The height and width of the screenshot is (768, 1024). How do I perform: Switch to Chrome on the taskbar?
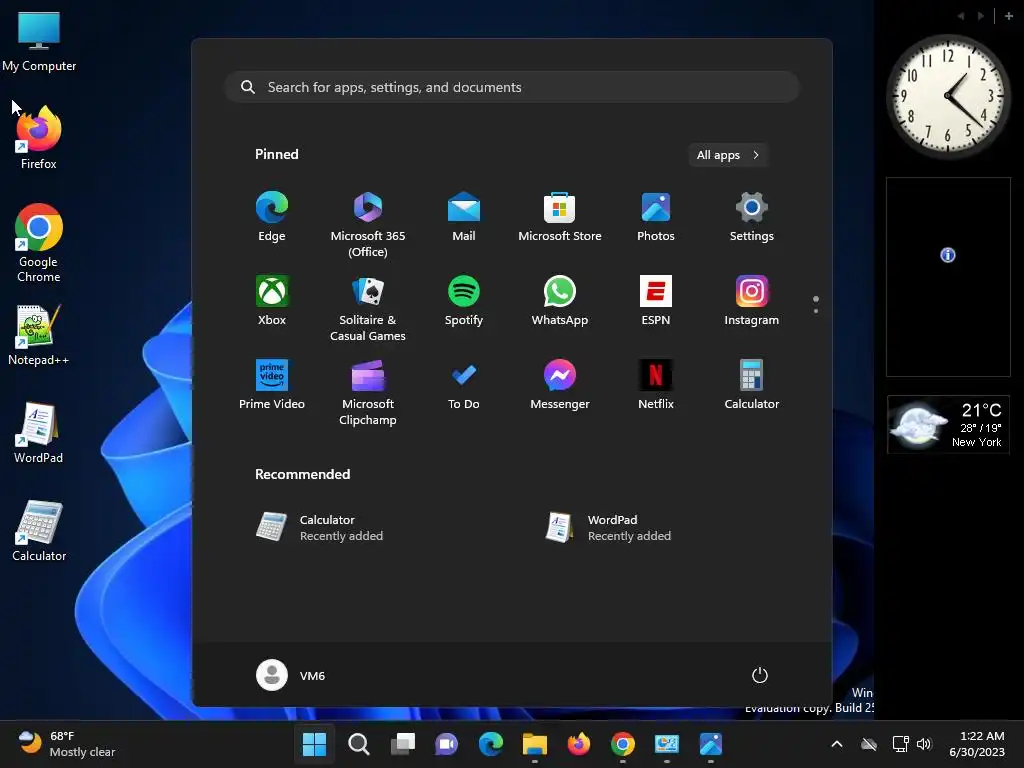(x=623, y=744)
